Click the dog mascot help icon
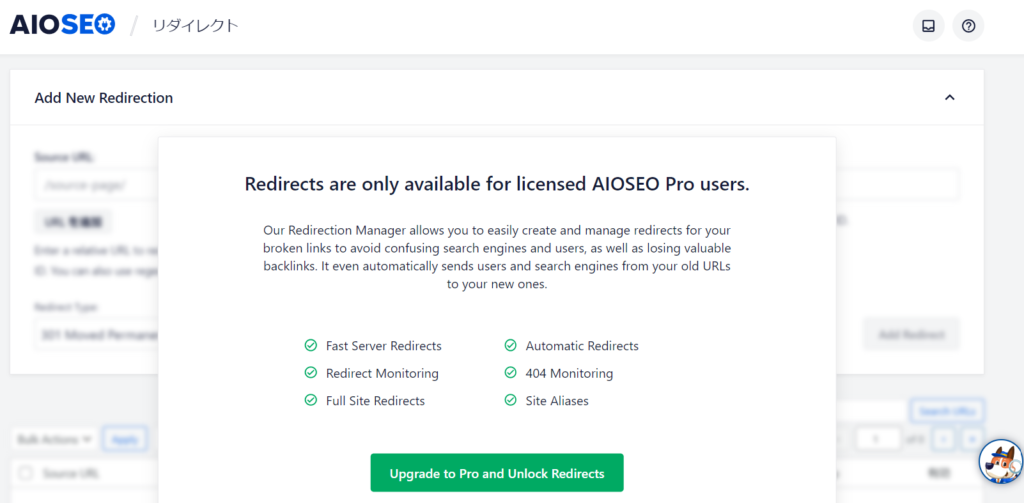 pos(999,462)
